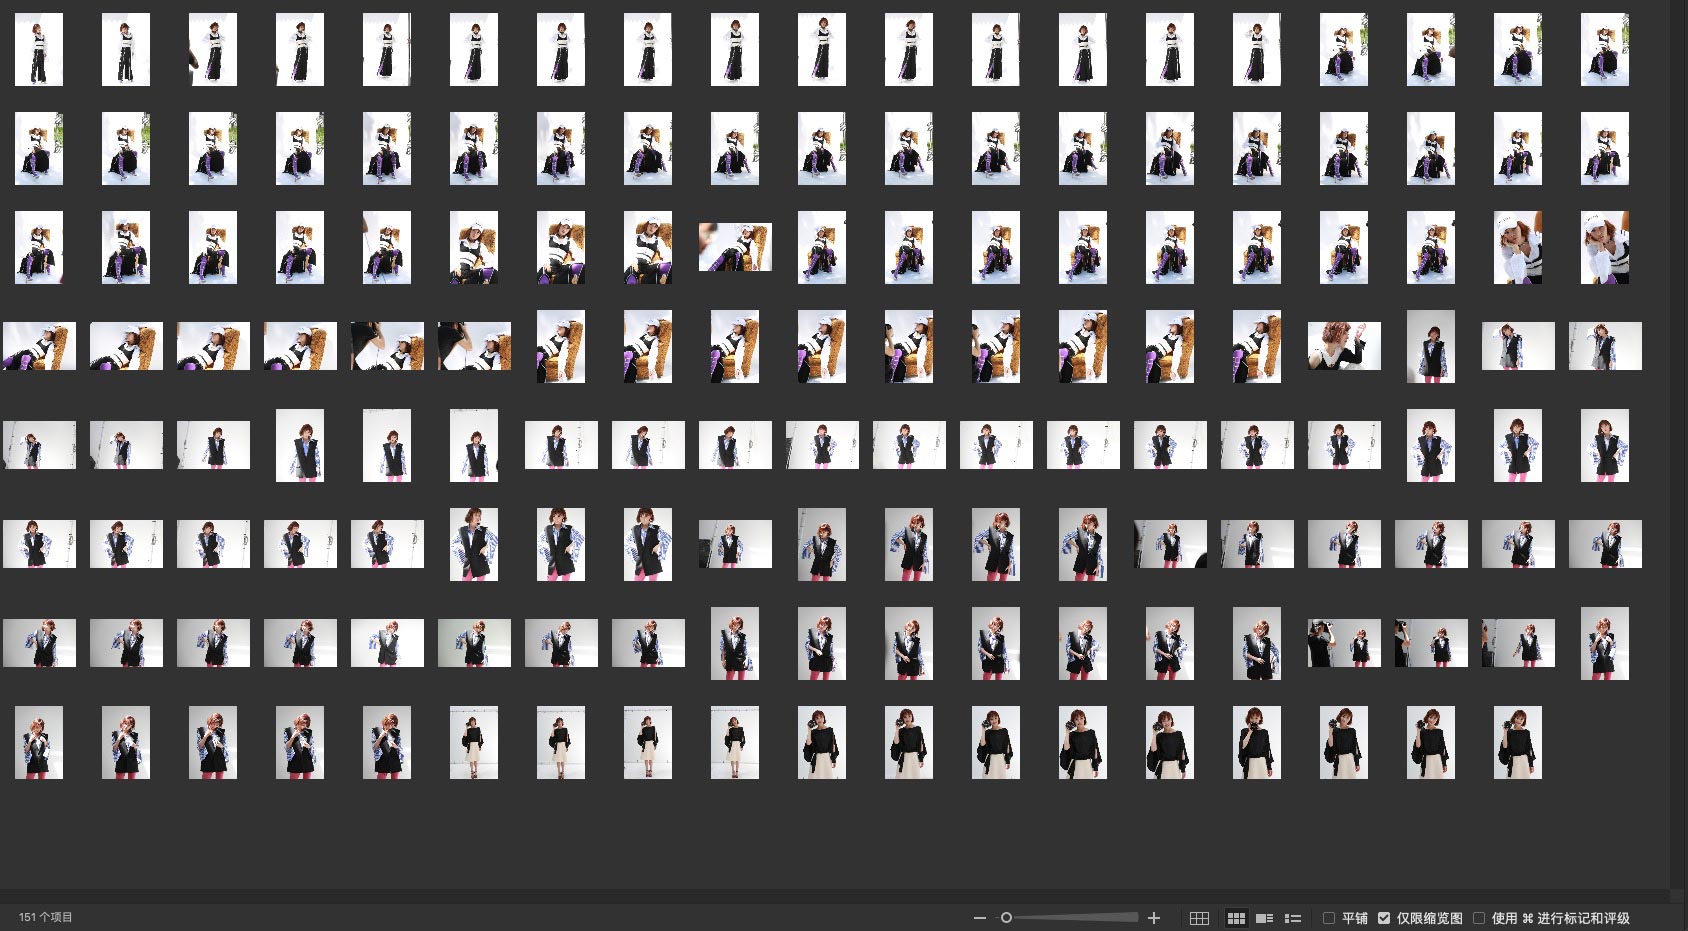Select the last thumbnail in the top row
Screen dimensions: 1688x931
click(x=1604, y=49)
